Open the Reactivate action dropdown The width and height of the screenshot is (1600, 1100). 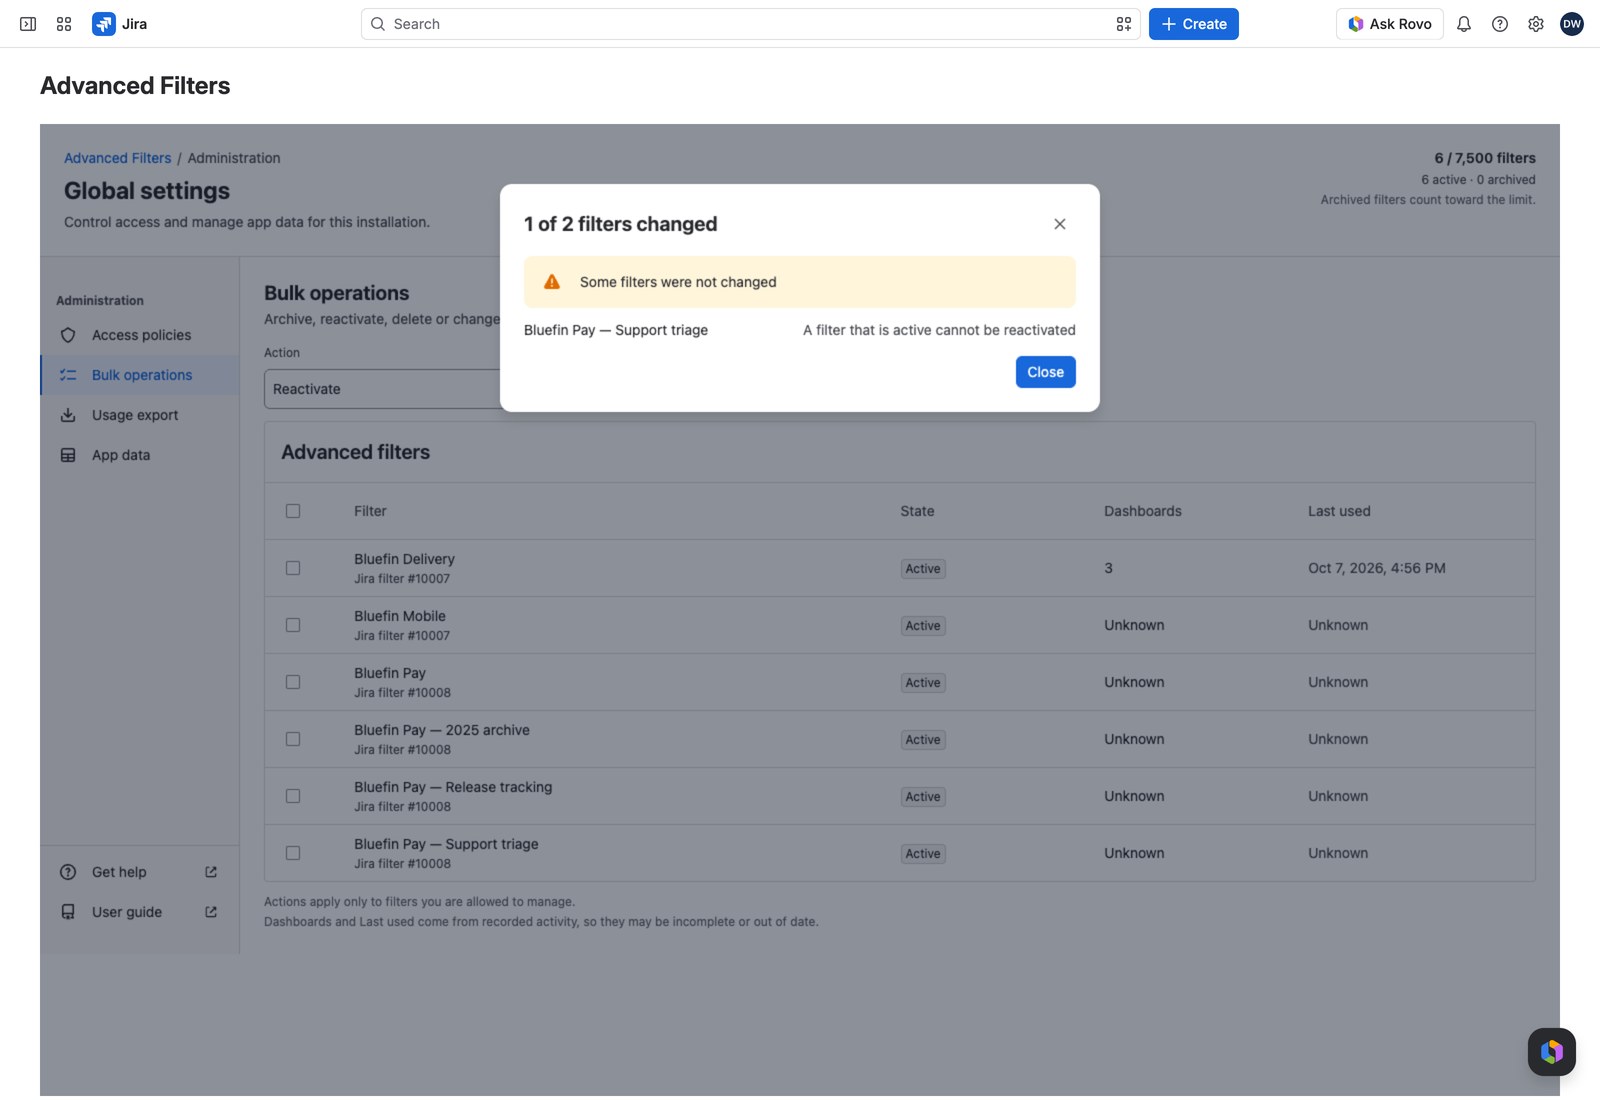coord(382,389)
